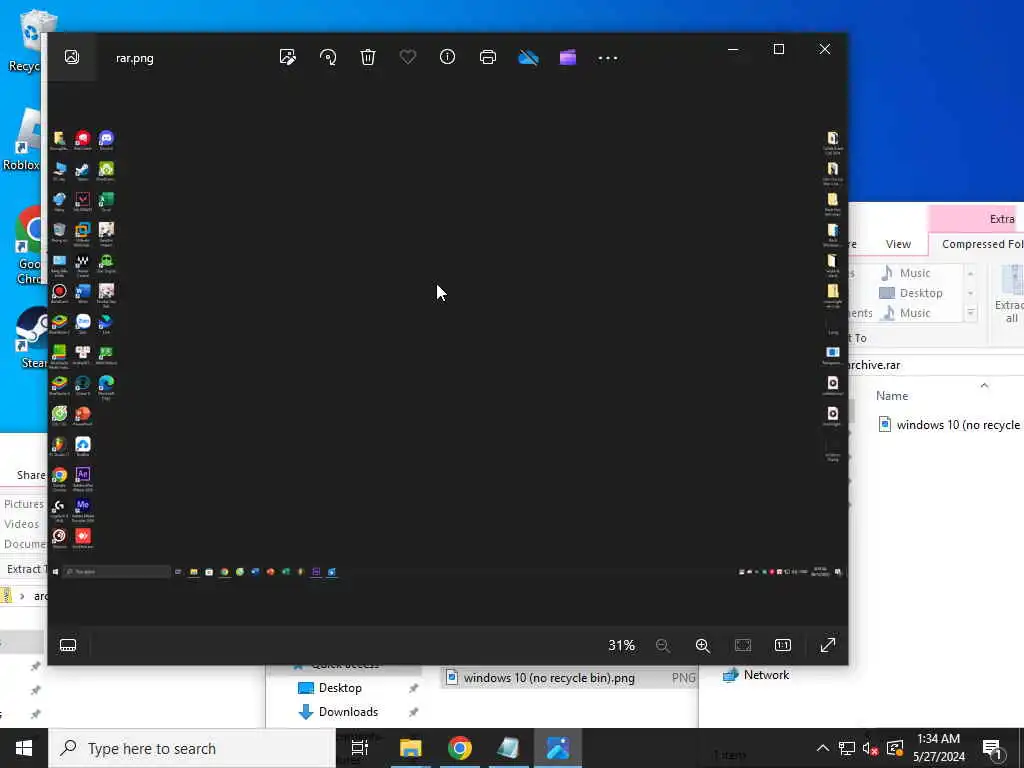Open the View tab in Explorer ribbon
The width and height of the screenshot is (1024, 768).
898,244
